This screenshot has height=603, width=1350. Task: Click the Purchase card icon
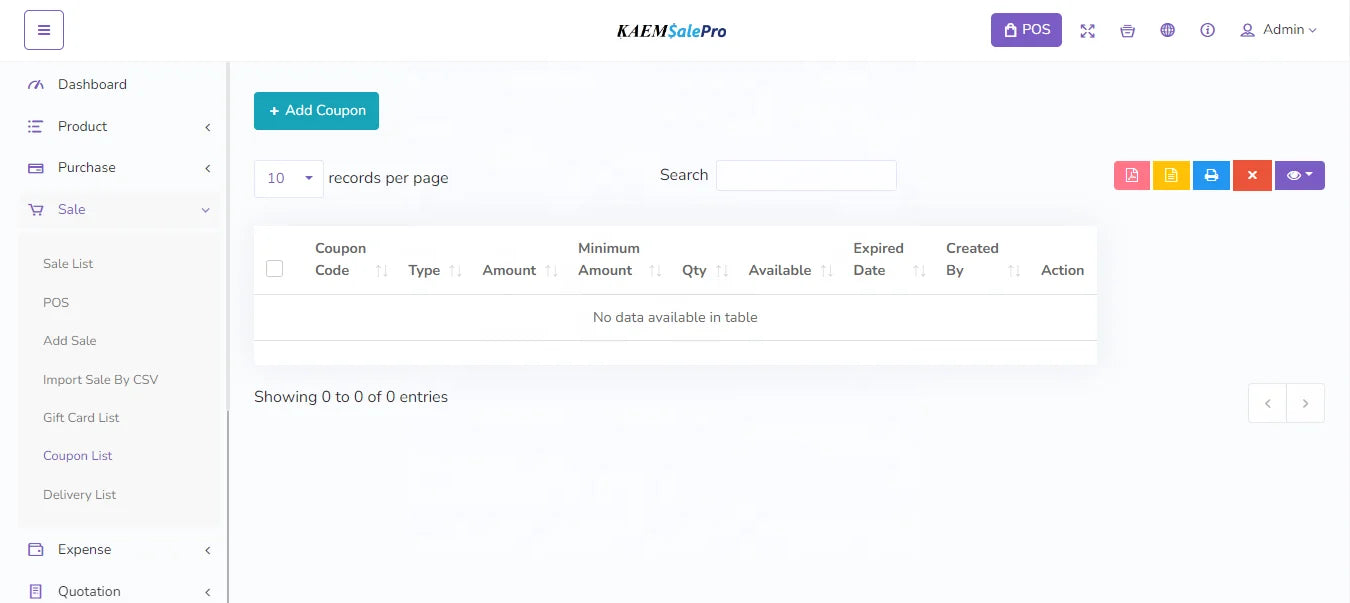click(36, 168)
